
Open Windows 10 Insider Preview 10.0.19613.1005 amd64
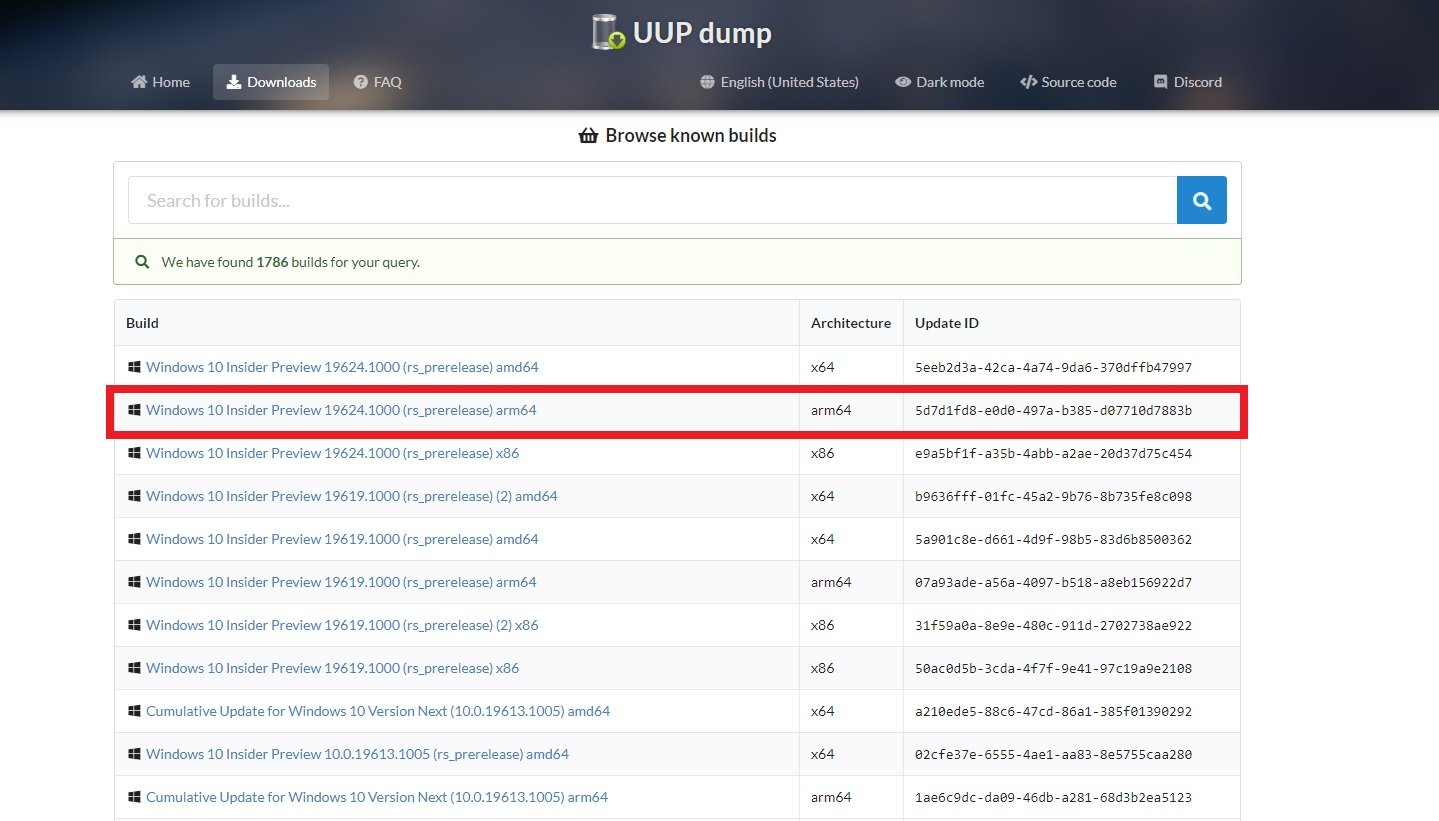click(x=357, y=754)
